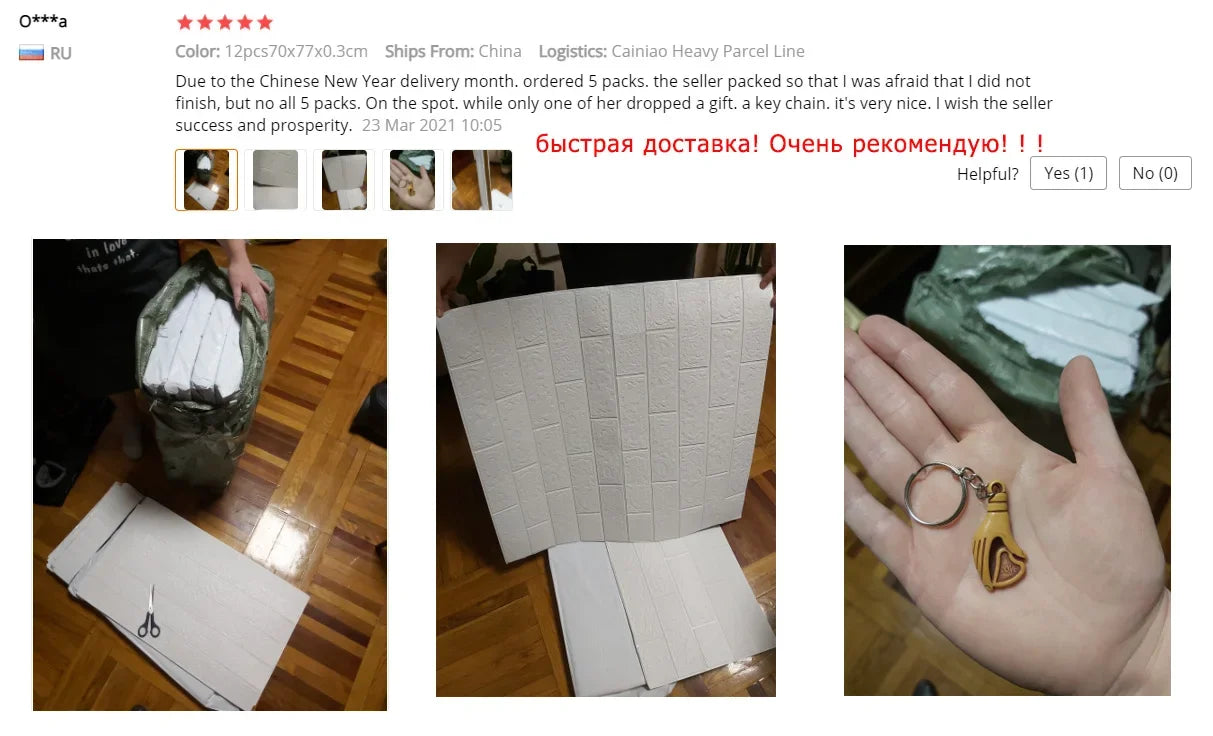Mark review helpful with Yes (1)
1213x736 pixels.
tap(1068, 173)
